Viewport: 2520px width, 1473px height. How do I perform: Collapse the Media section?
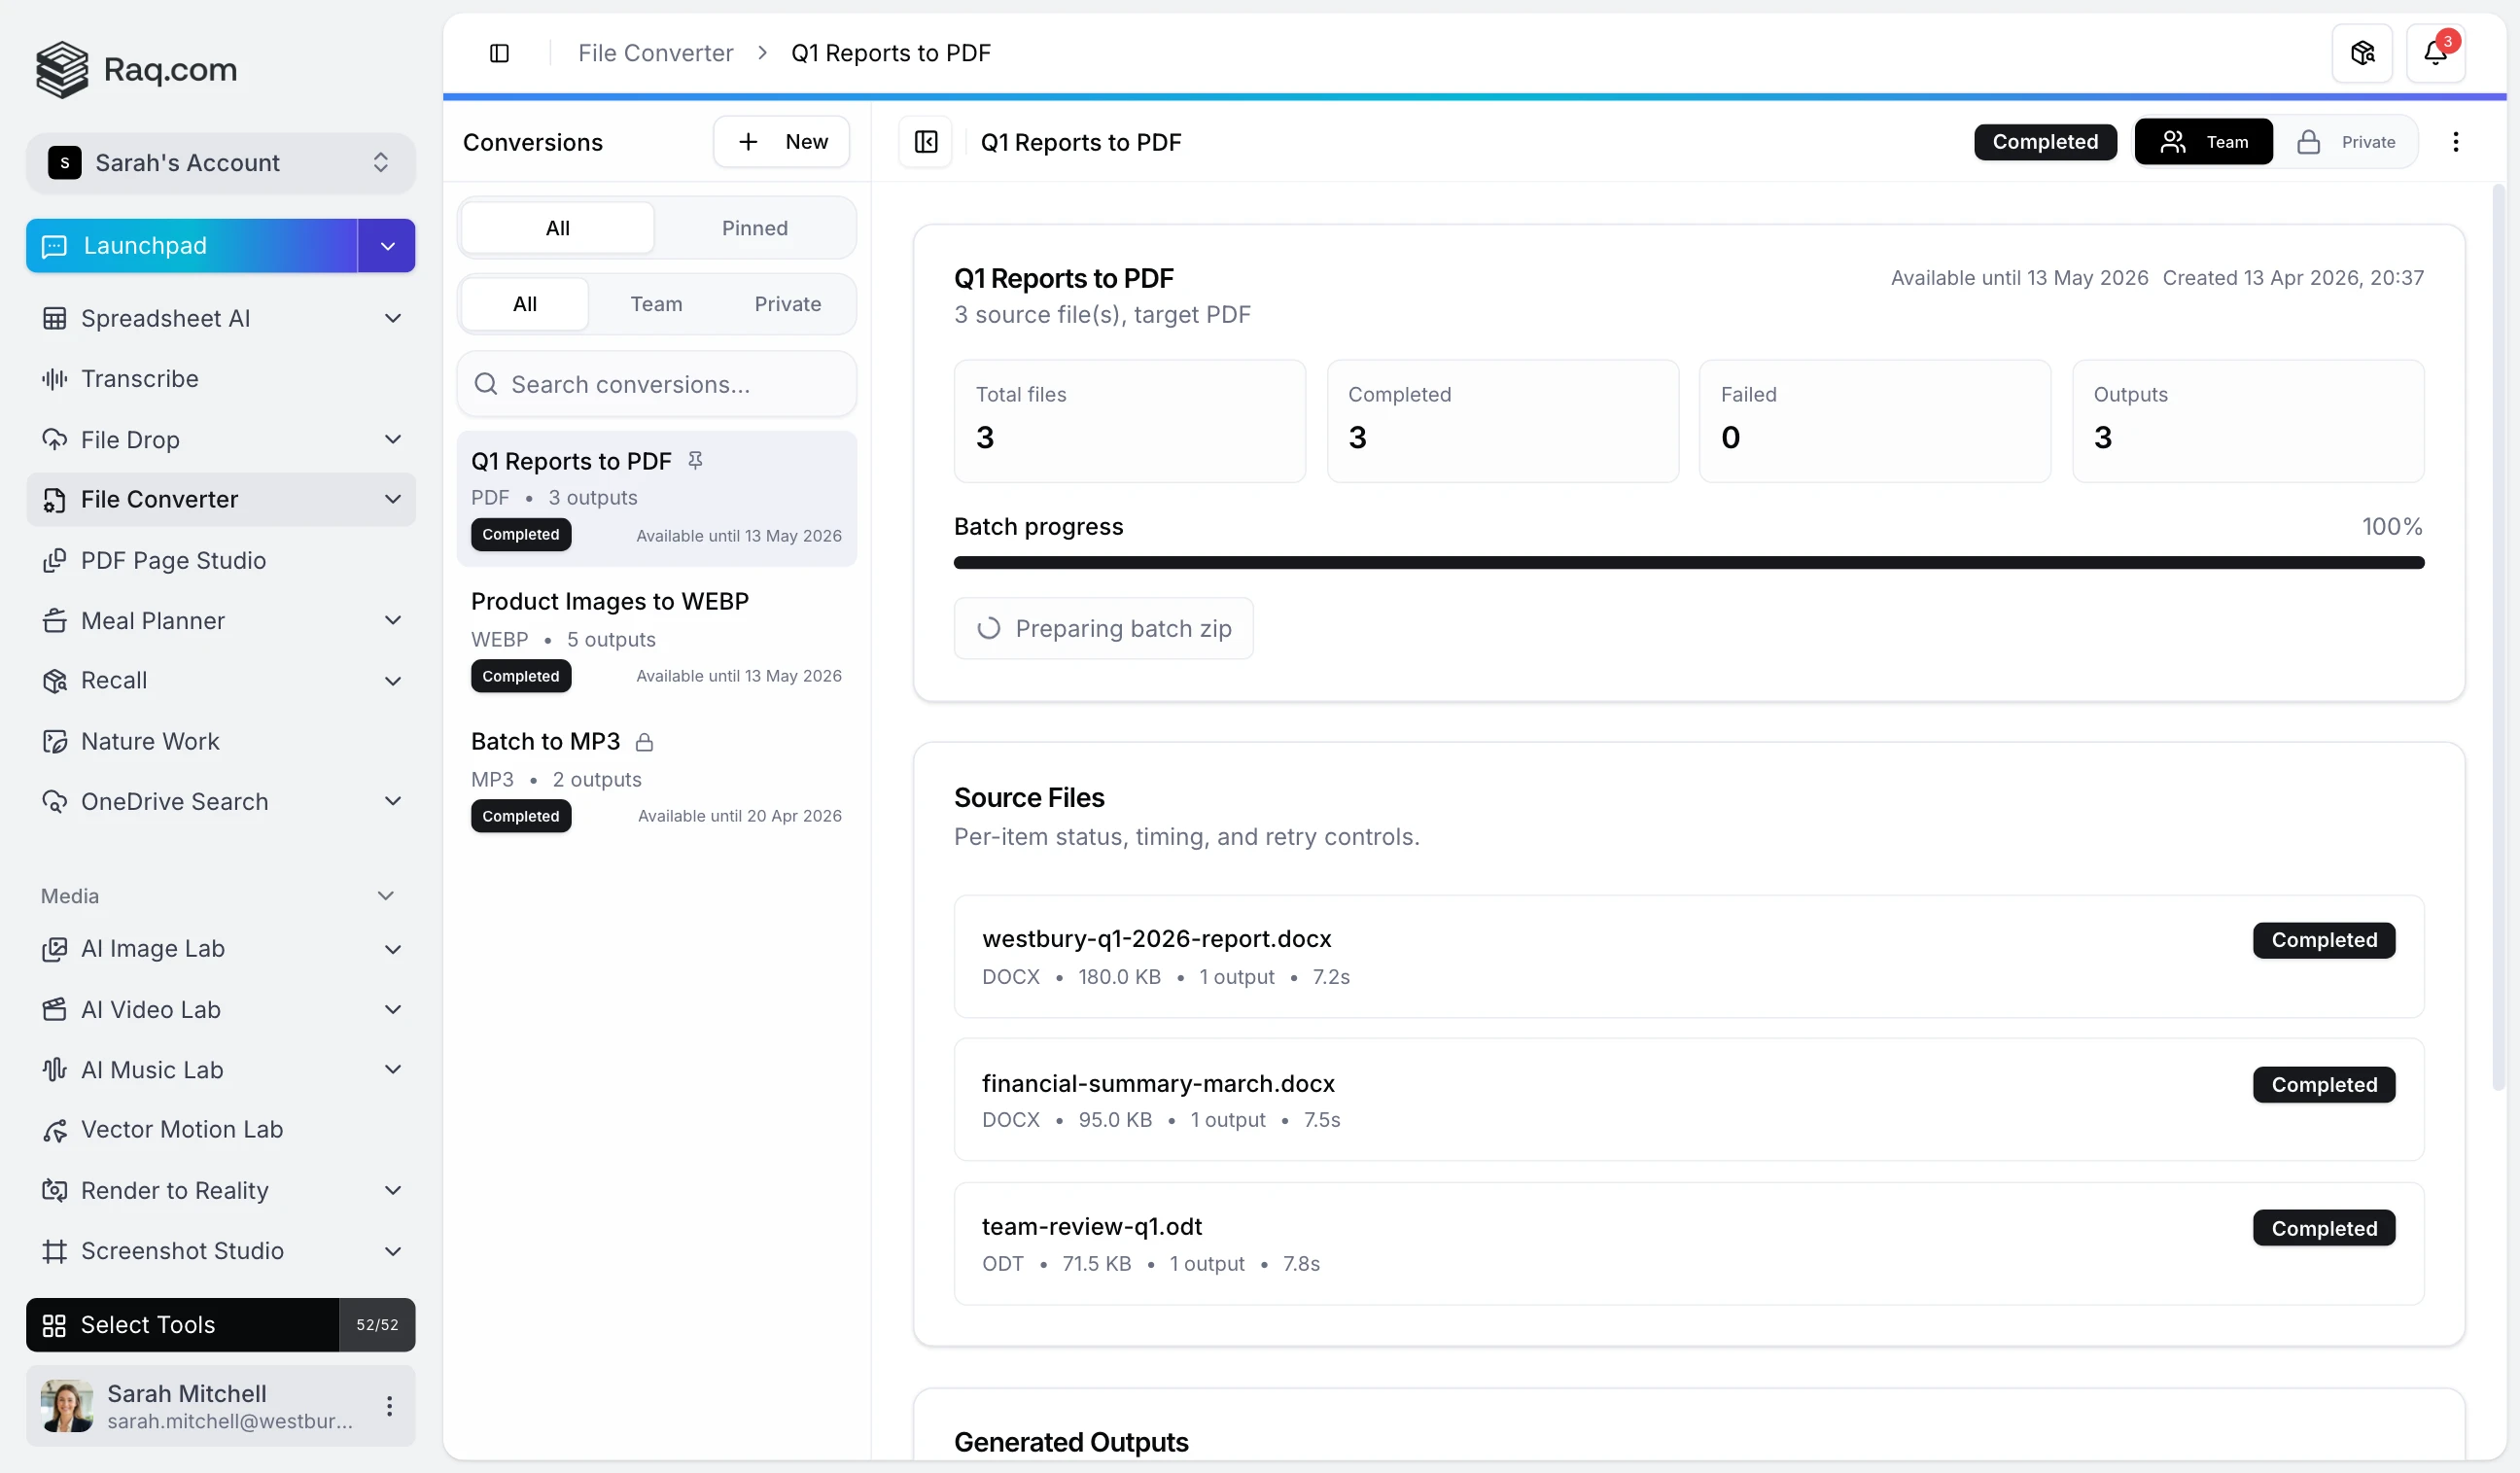coord(386,895)
